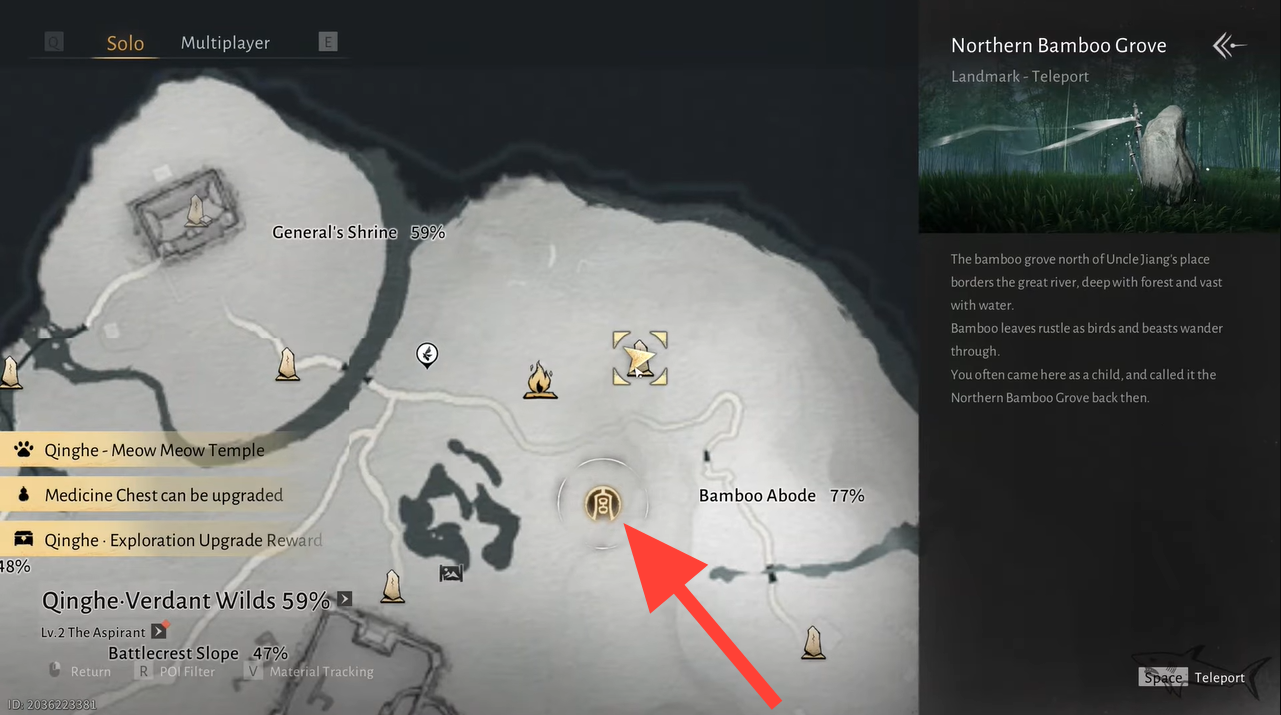1281x715 pixels.
Task: Select the highlighted star marker with brackets
Action: tap(640, 358)
